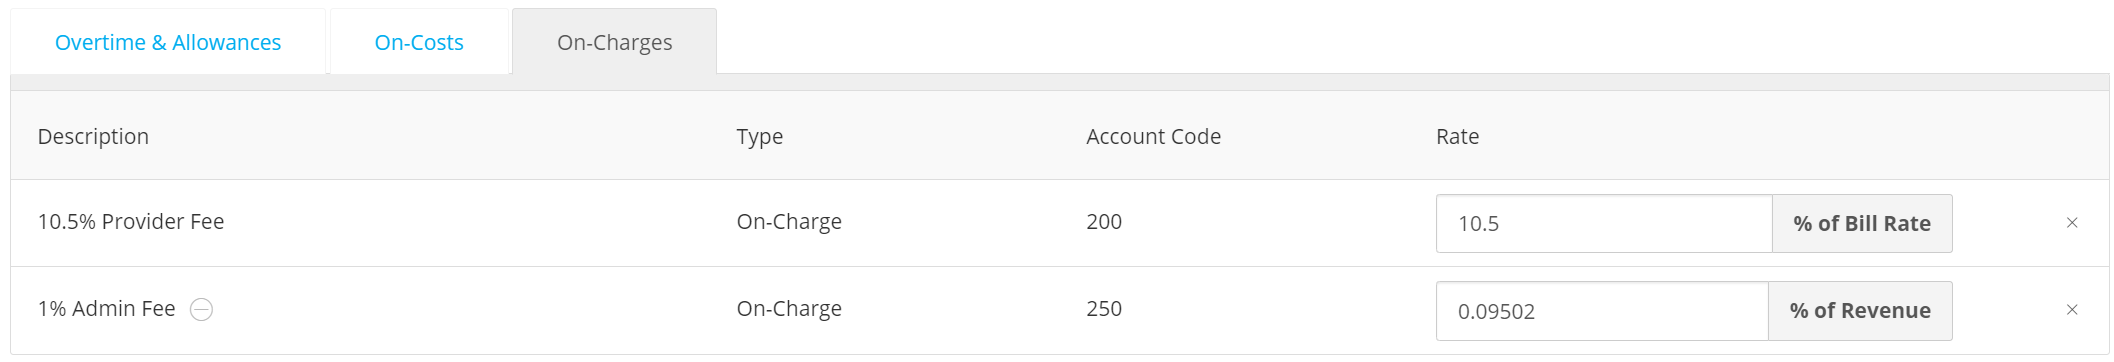Screen dimensions: 2114x362
Task: Open the On-Costs tab
Action: (419, 42)
